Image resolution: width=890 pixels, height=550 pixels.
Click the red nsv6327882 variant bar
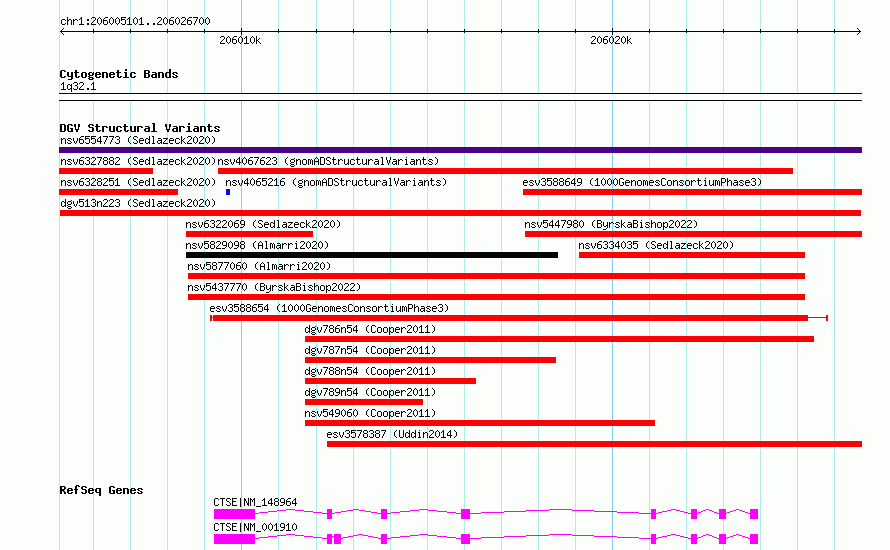click(x=106, y=171)
